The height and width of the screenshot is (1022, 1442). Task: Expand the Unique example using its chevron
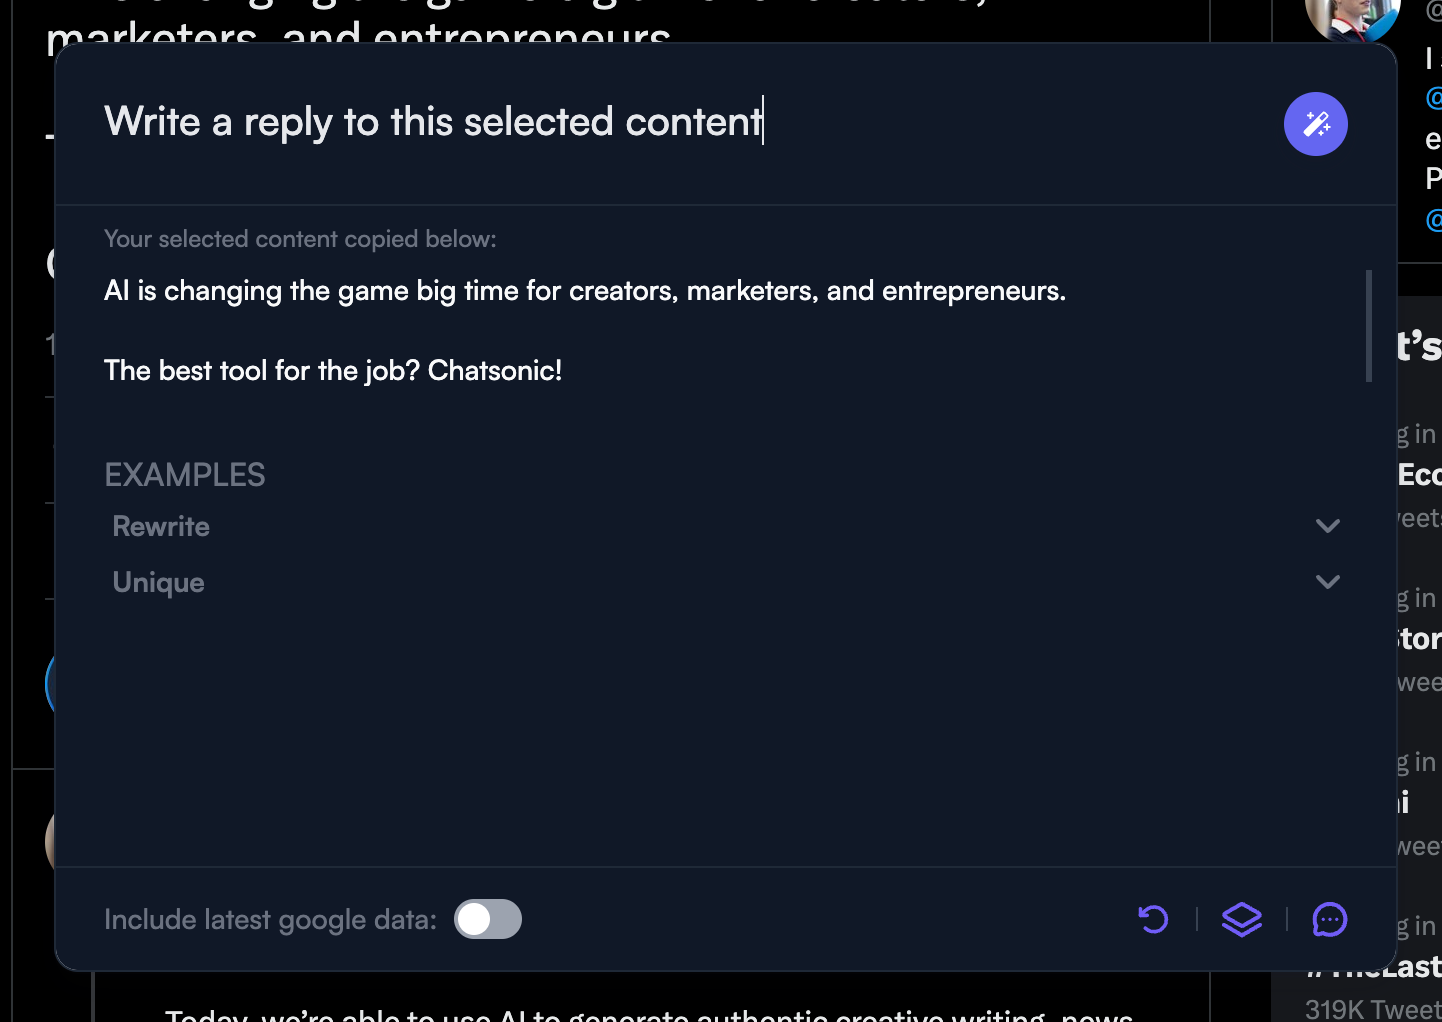(x=1327, y=582)
